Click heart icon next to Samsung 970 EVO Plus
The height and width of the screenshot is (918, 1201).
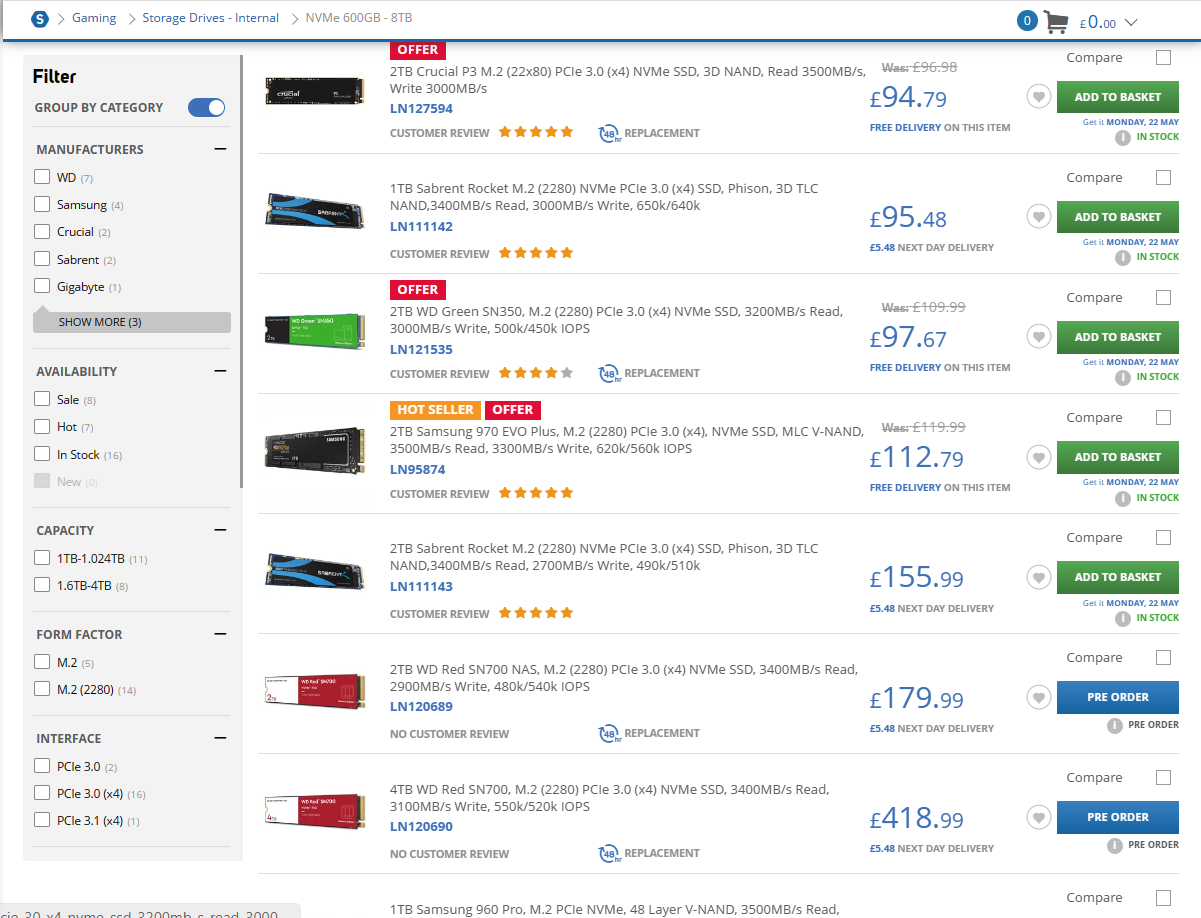tap(1038, 457)
